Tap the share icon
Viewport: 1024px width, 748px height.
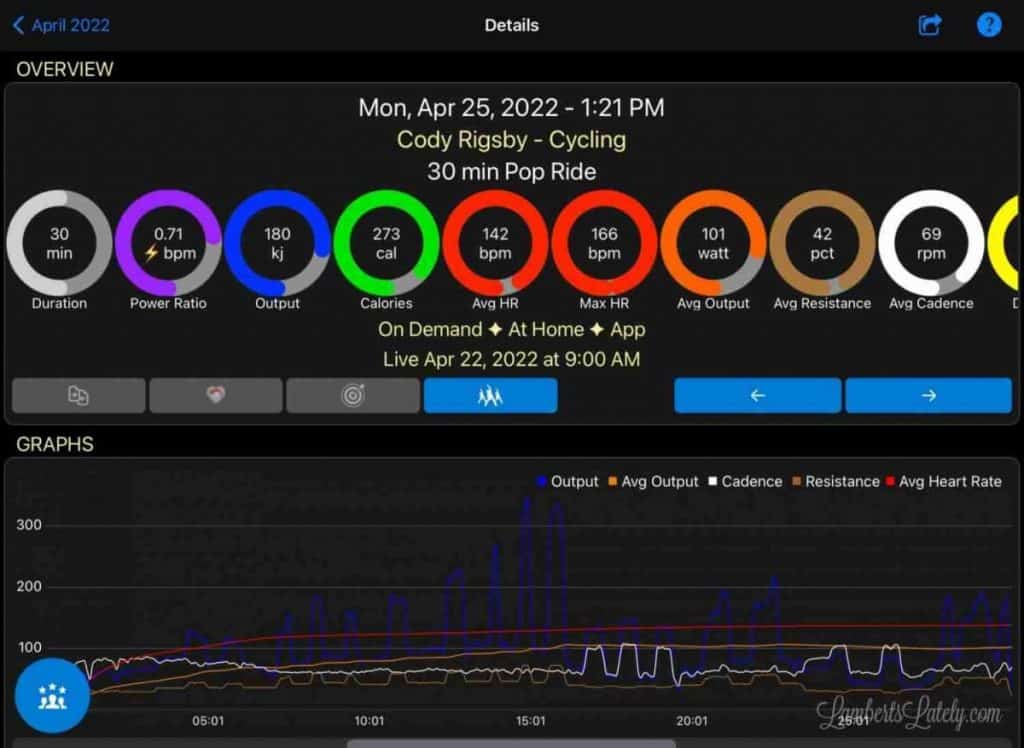point(930,25)
